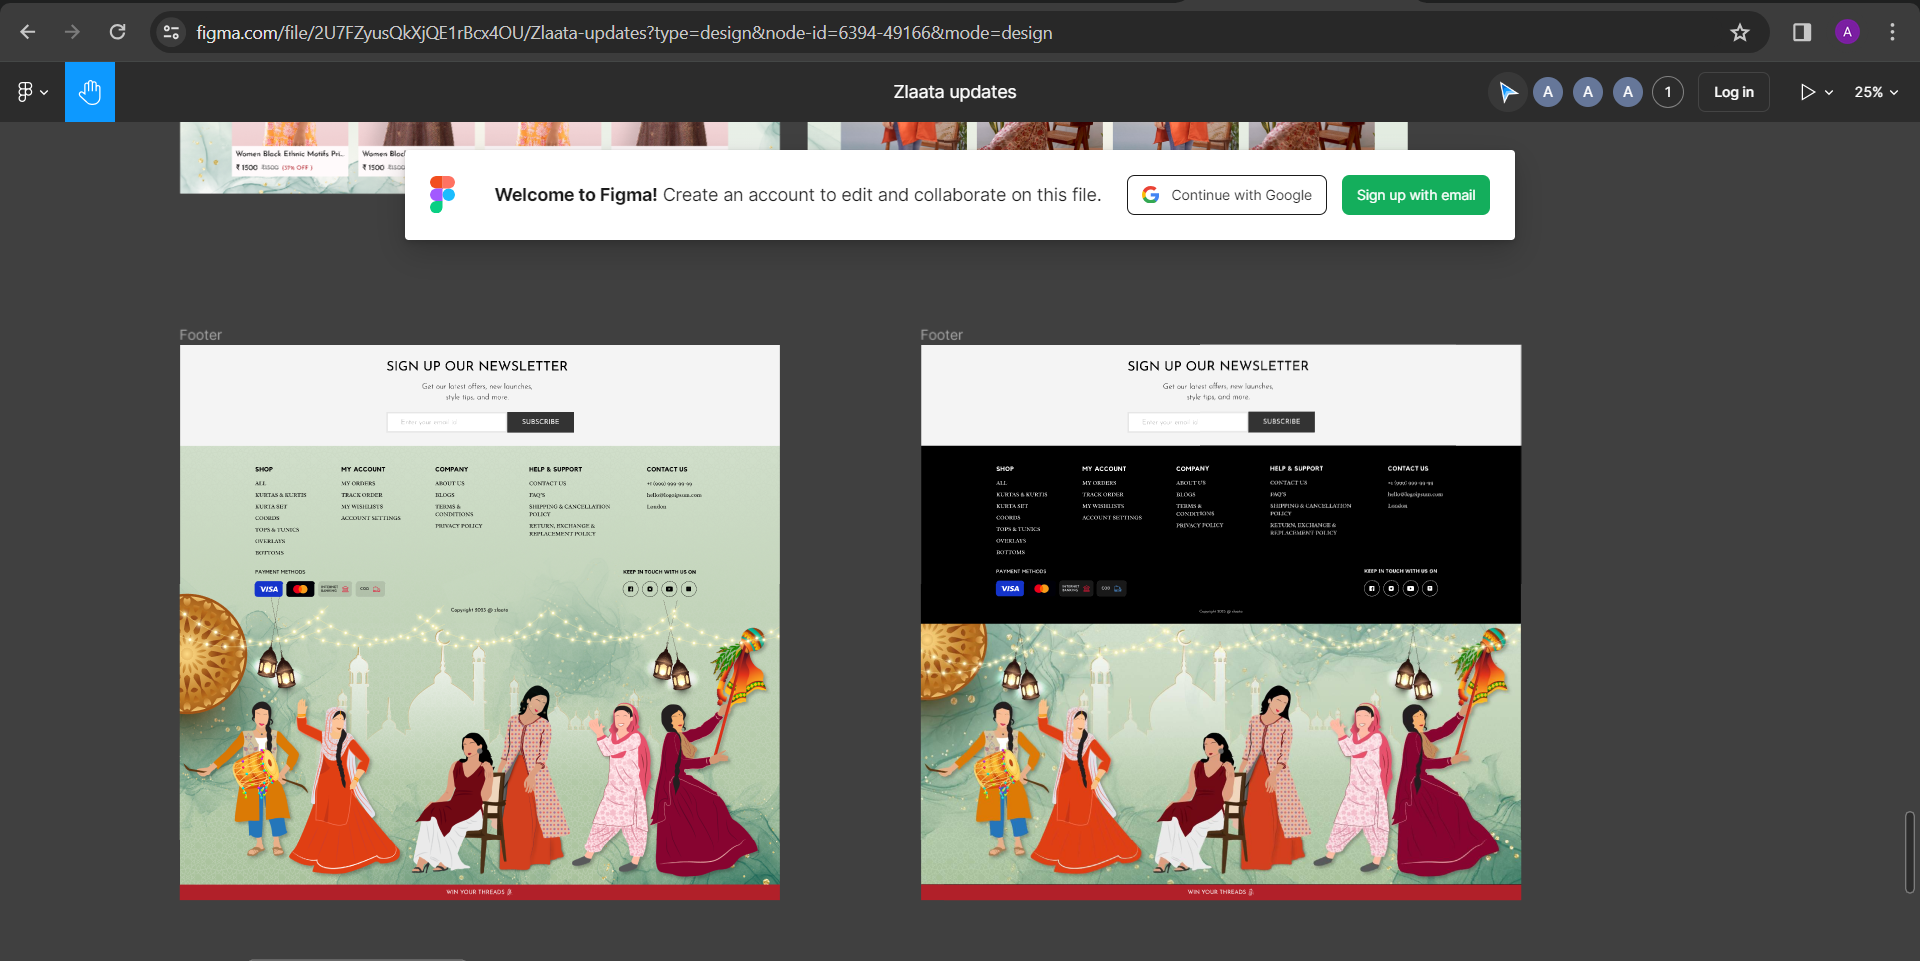Open the 25% zoom dropdown

[x=1875, y=92]
